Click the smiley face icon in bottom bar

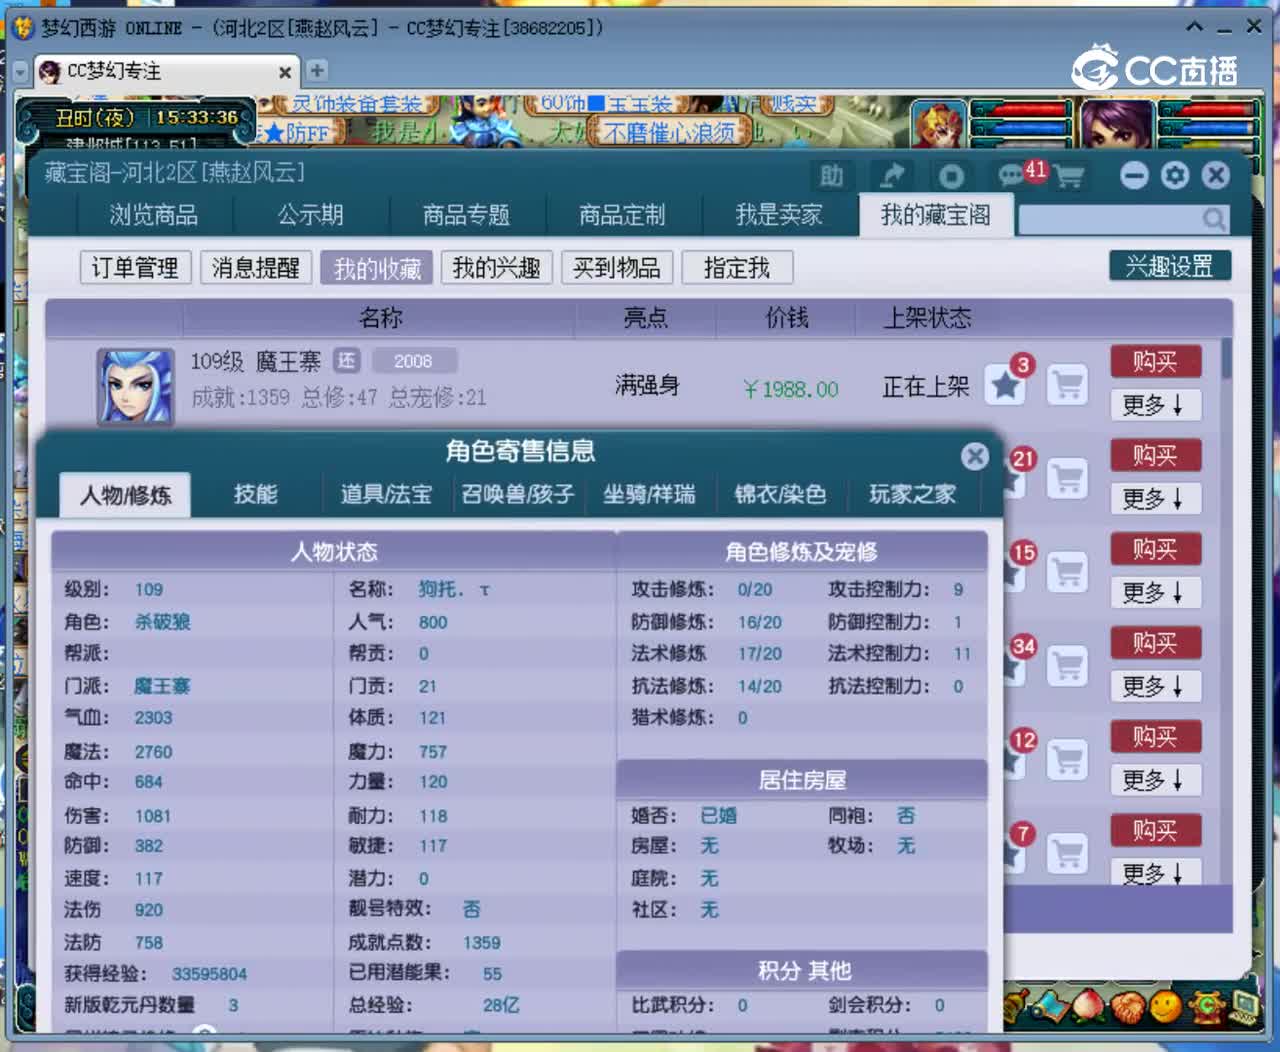(1165, 1005)
